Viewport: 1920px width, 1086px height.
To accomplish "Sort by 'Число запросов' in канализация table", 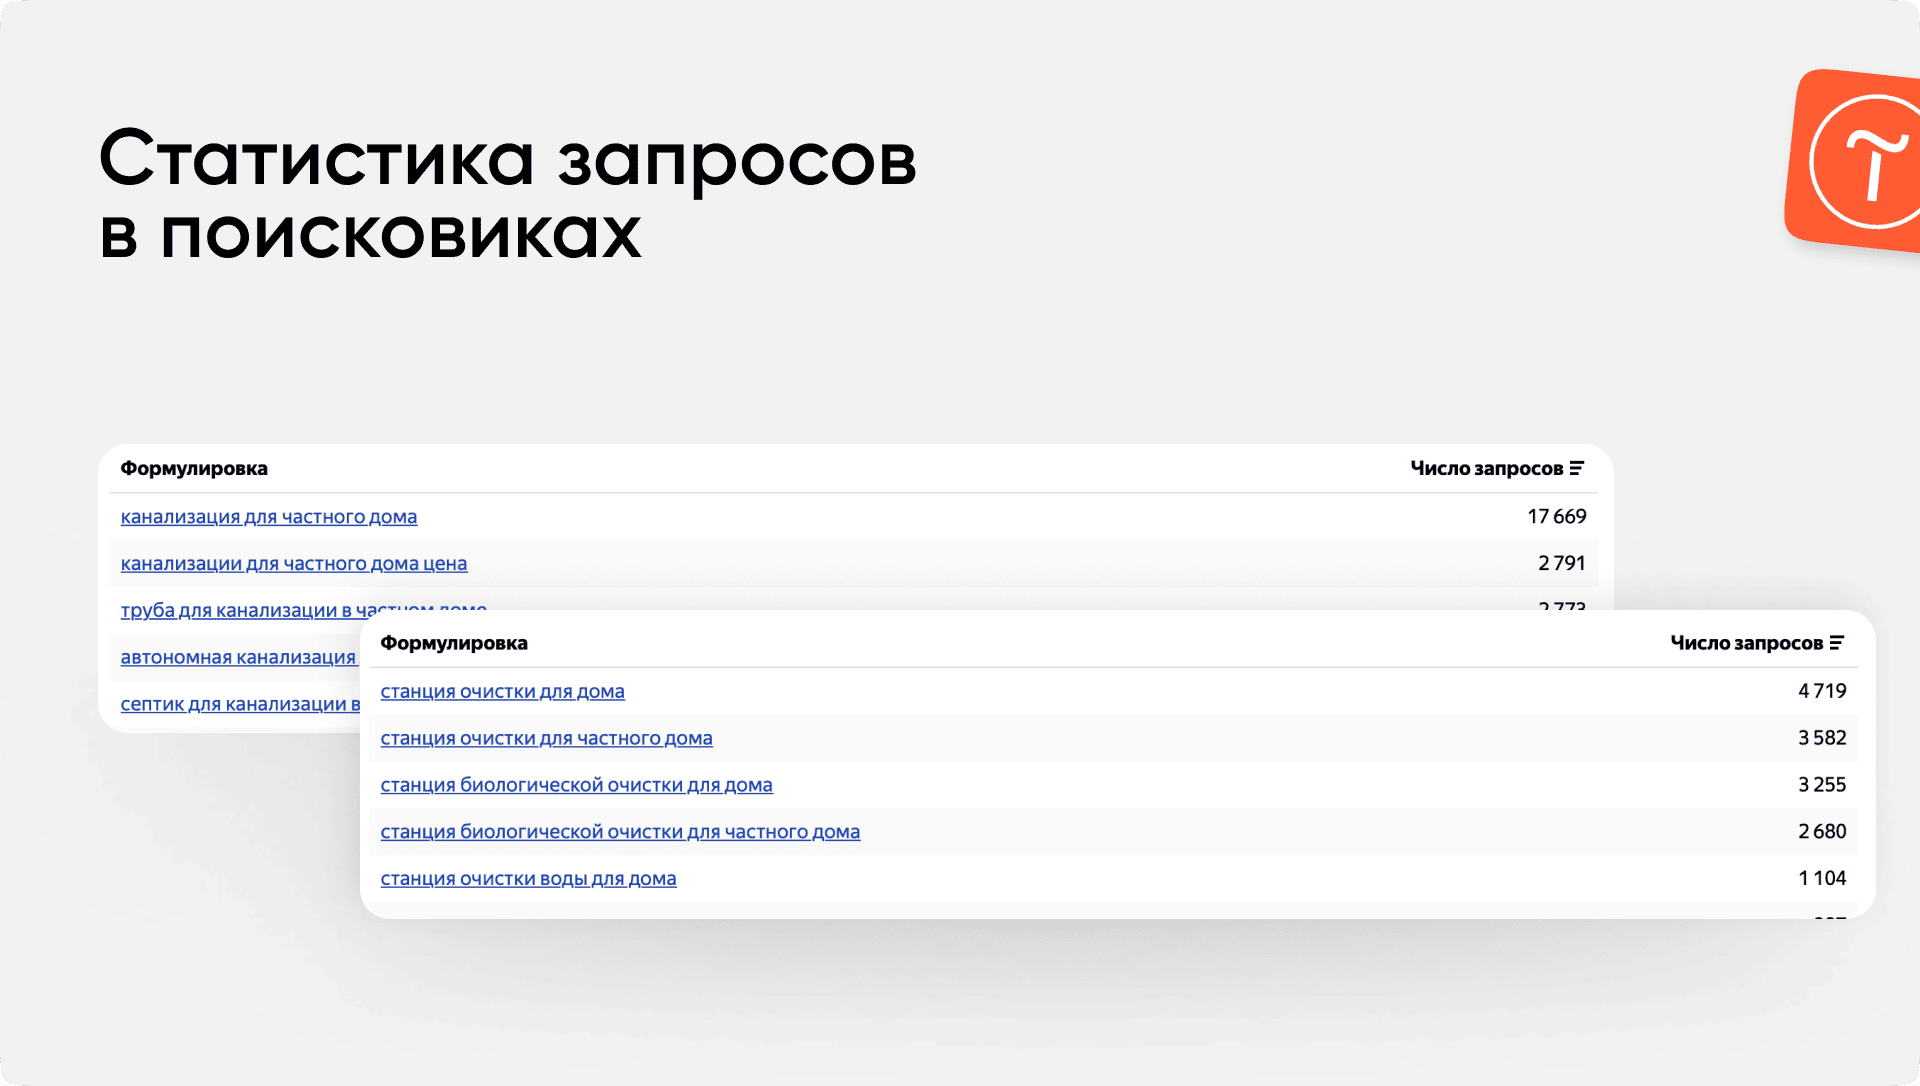I will [1486, 468].
